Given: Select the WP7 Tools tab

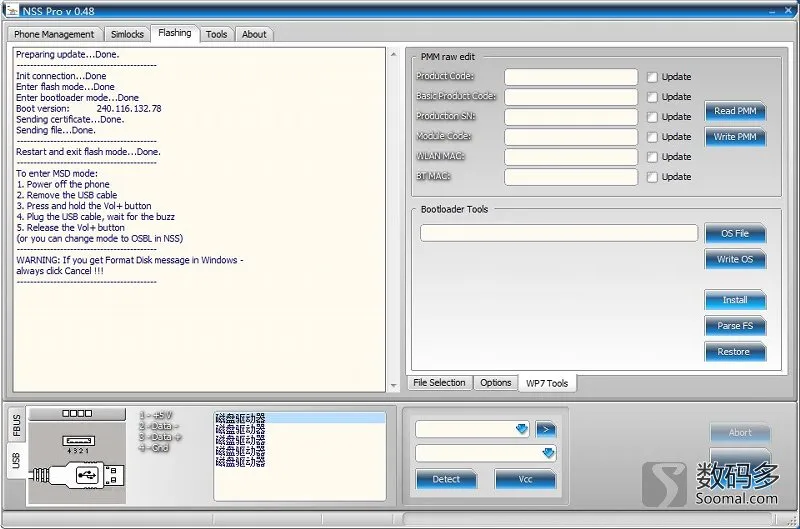Looking at the screenshot, I should [547, 383].
